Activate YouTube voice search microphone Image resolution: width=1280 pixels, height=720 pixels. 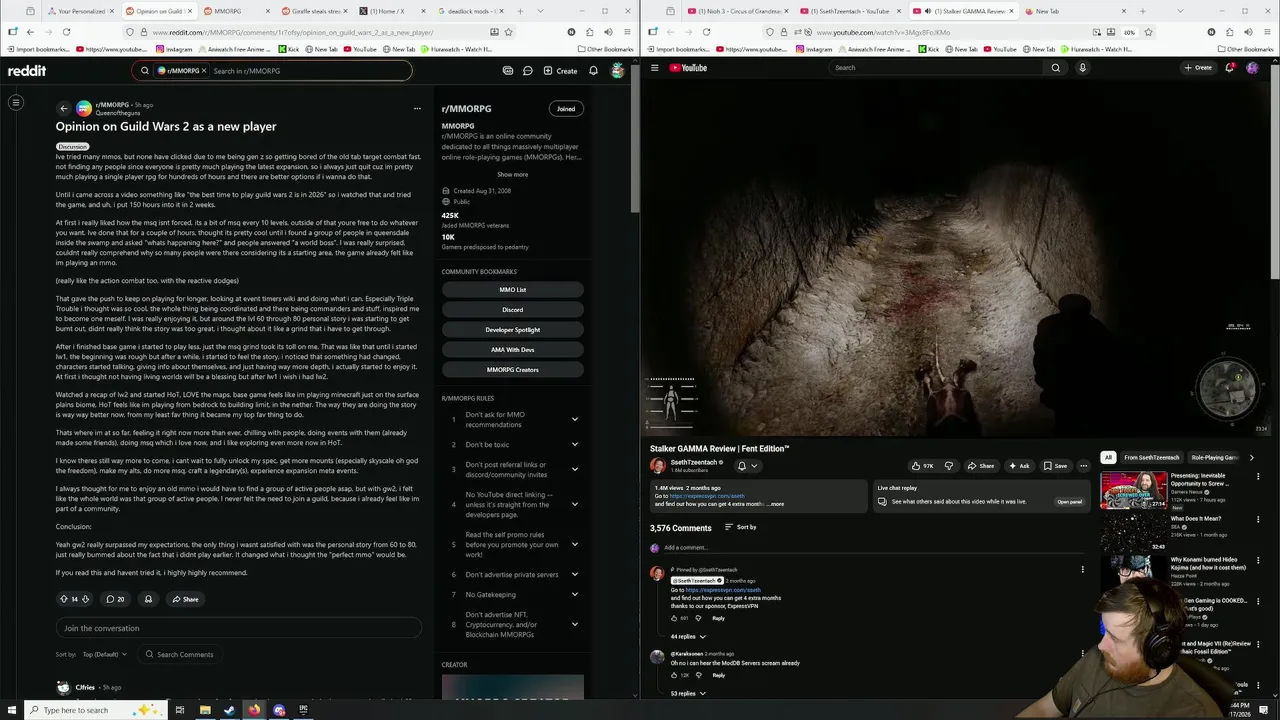[x=1082, y=68]
